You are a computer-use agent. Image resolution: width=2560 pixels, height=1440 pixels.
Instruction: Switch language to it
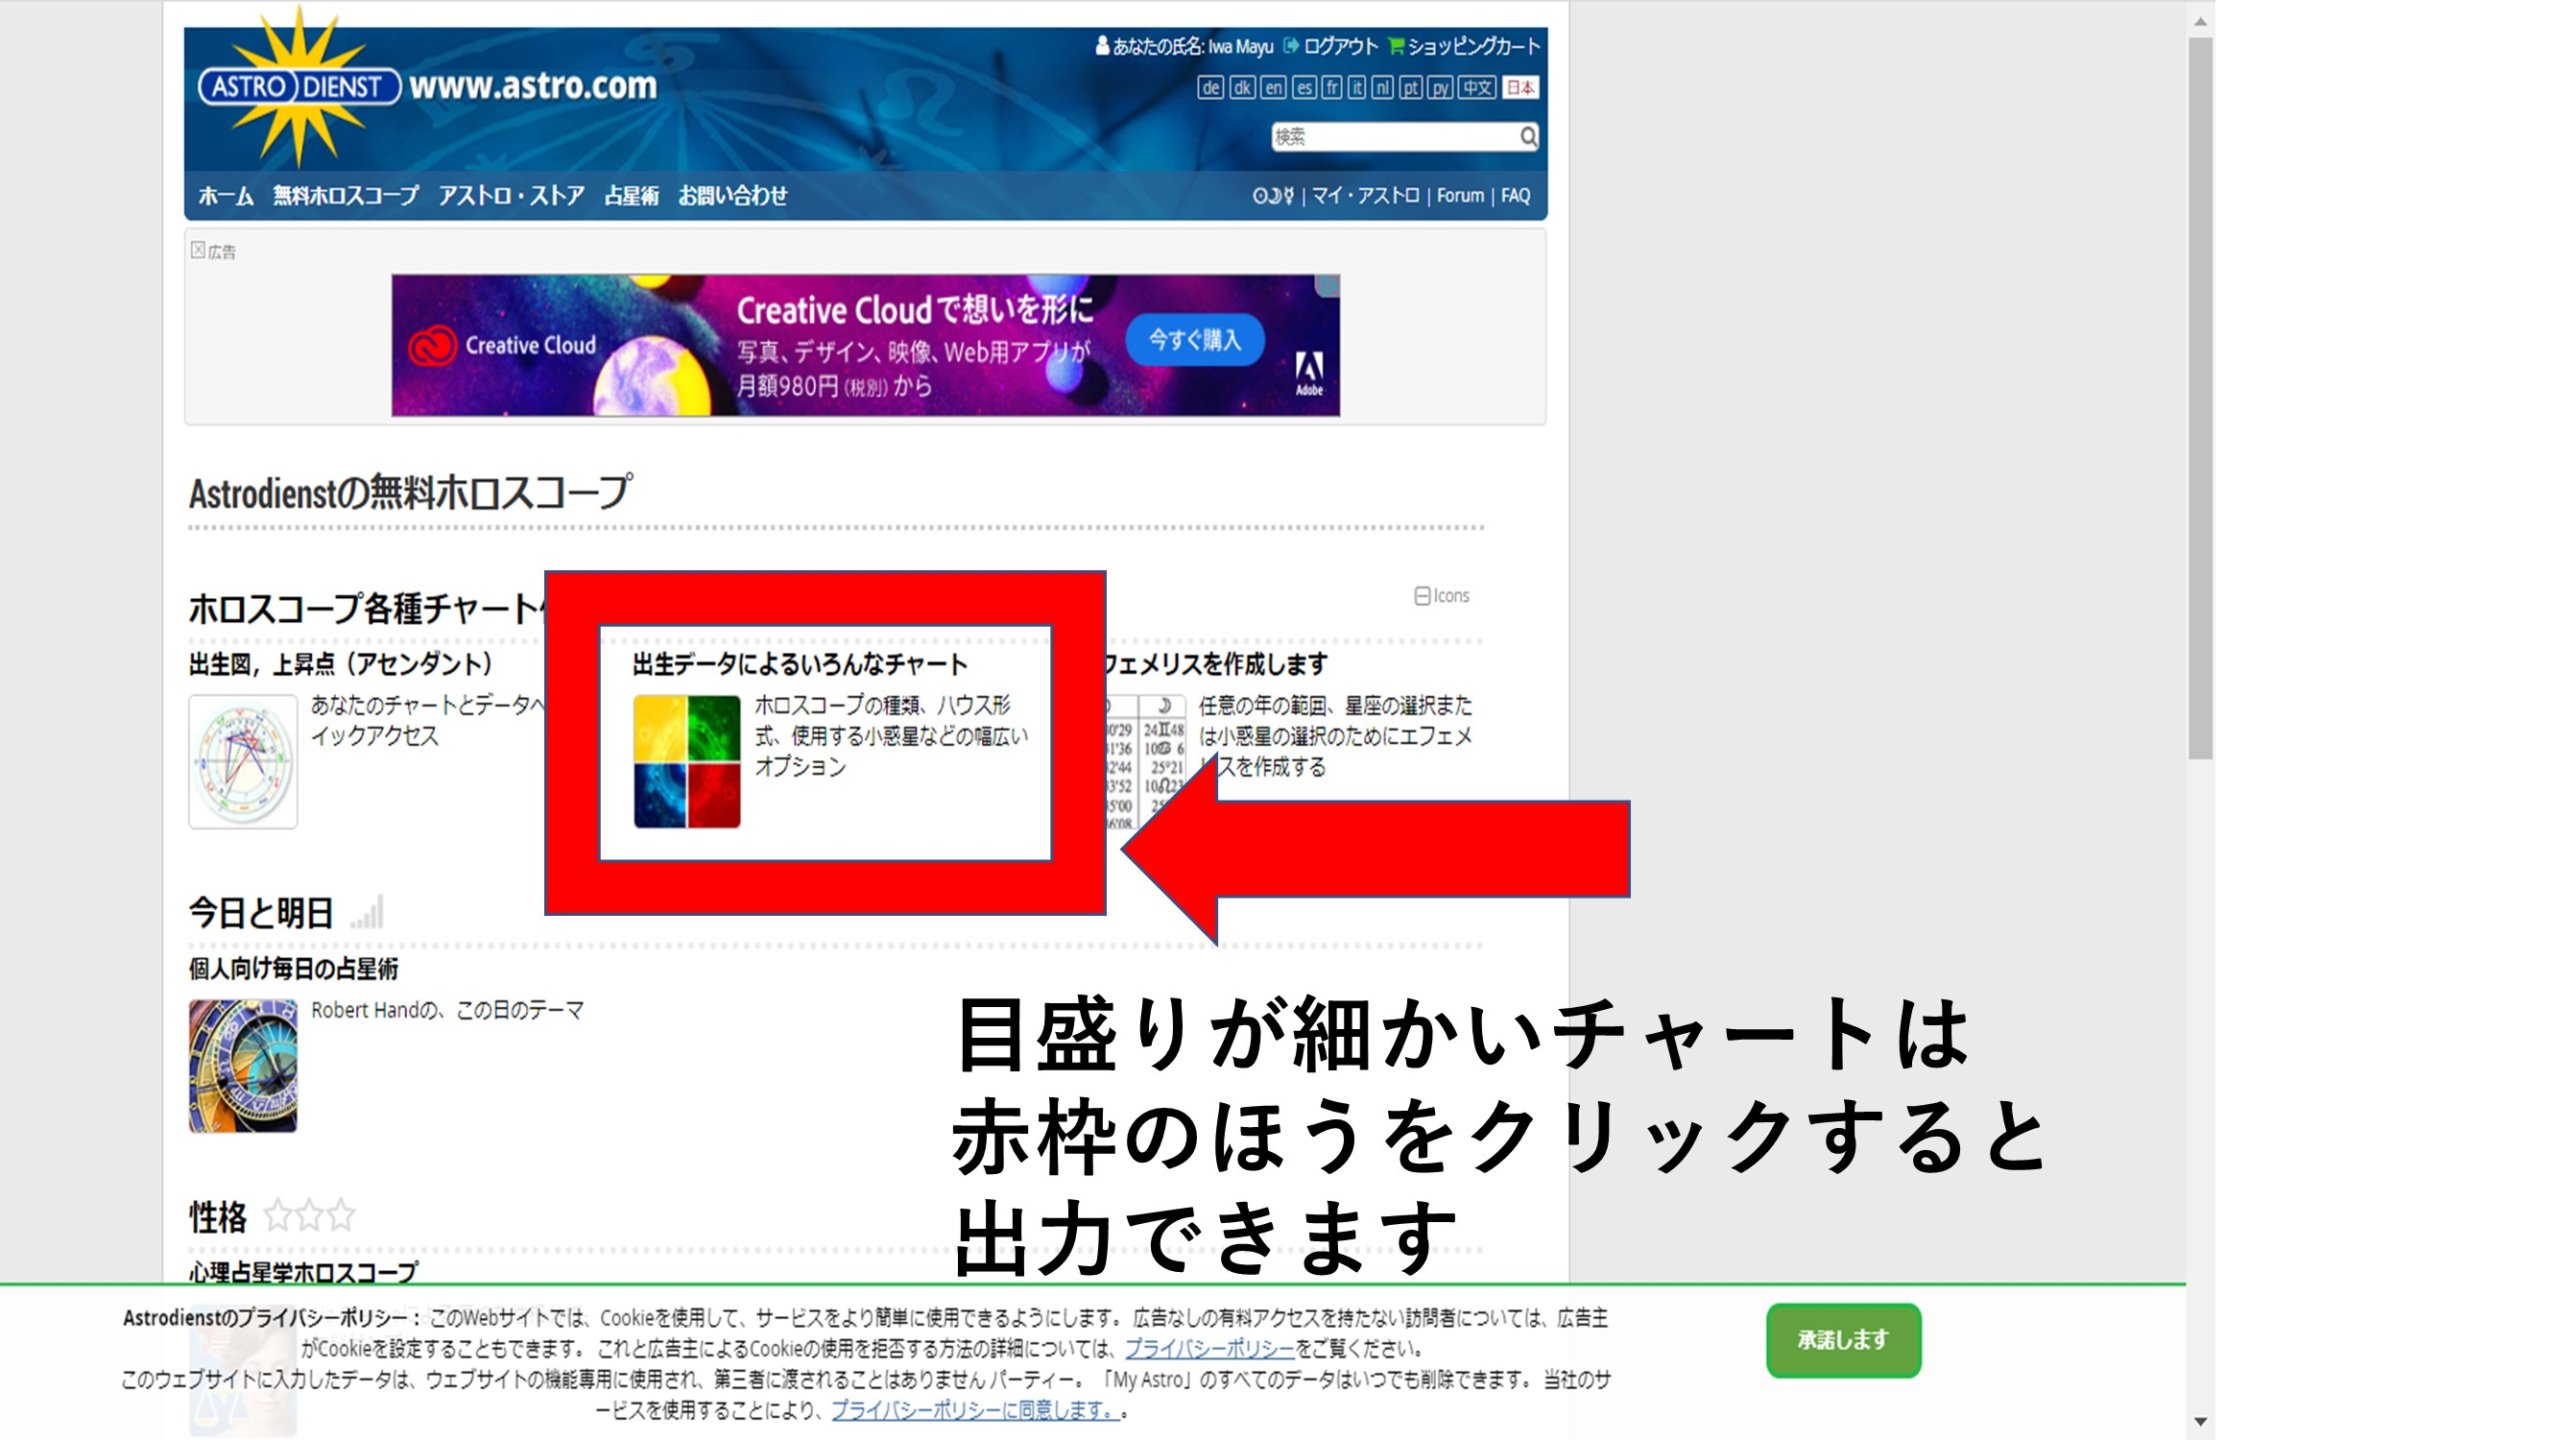pos(1356,88)
